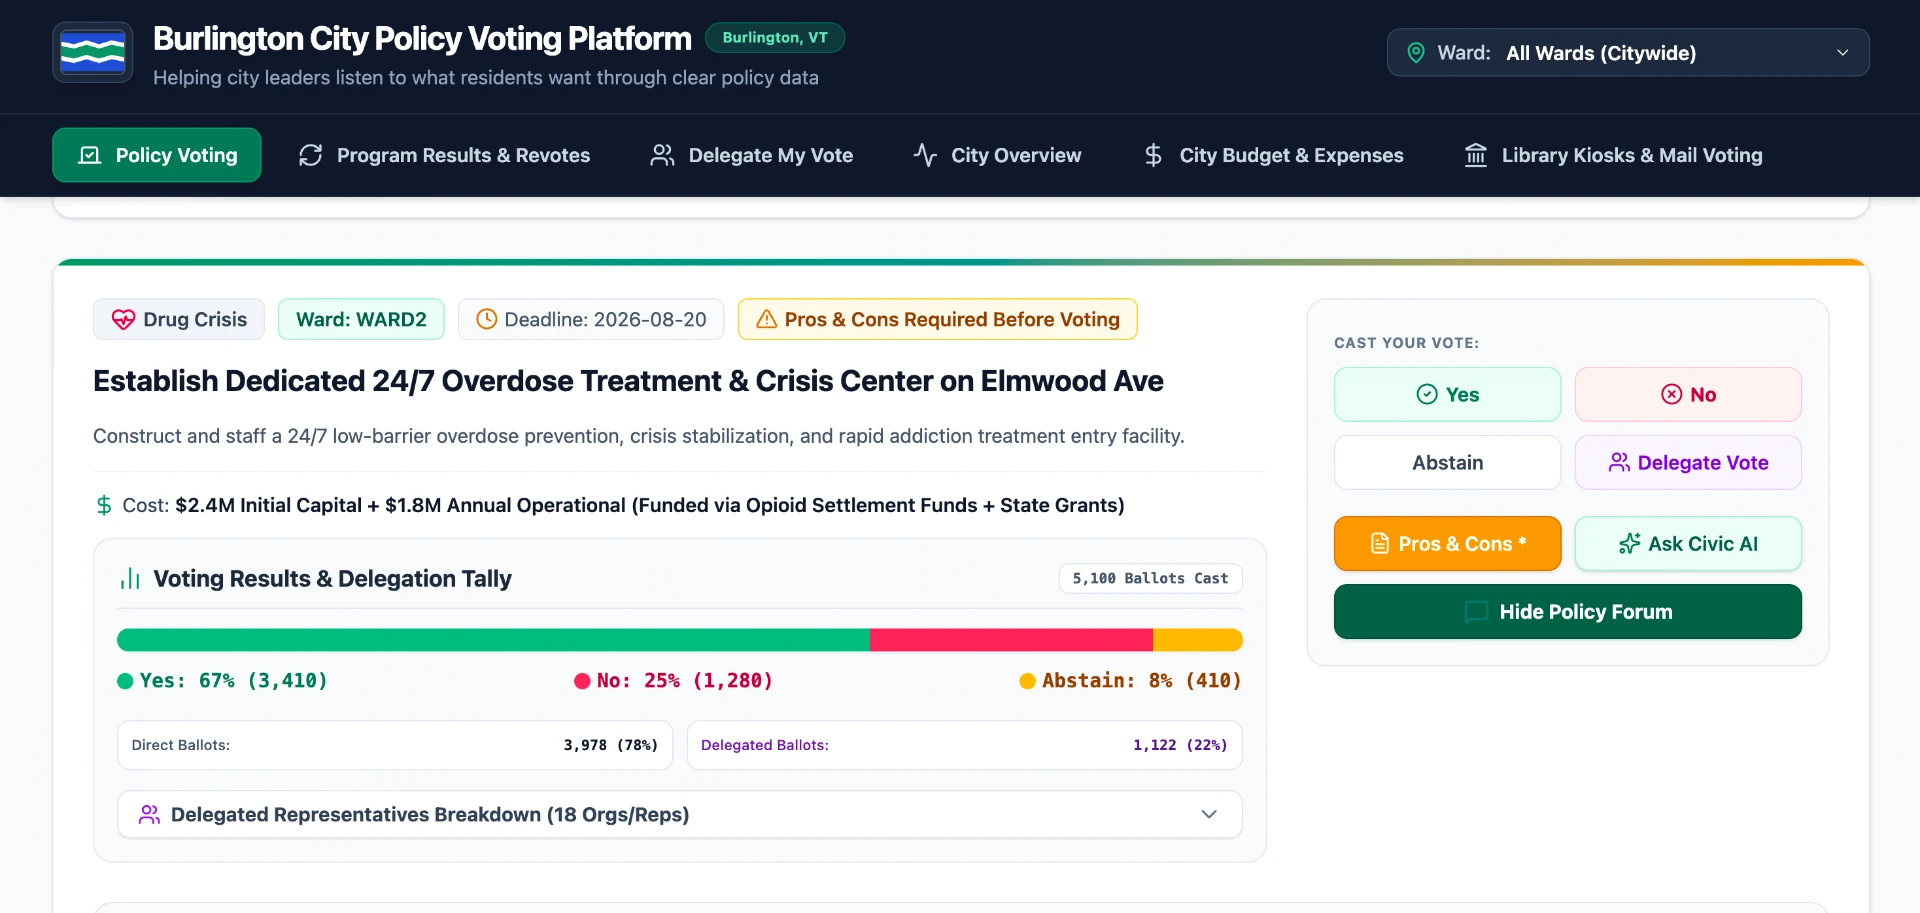Click the green Yes segment of results bar
1920x913 pixels.
pyautogui.click(x=493, y=640)
